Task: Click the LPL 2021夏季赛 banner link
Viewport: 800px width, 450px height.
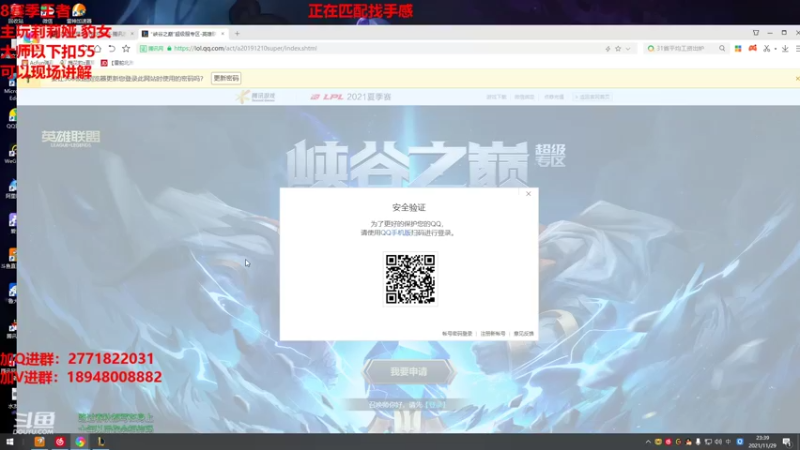Action: [351, 97]
